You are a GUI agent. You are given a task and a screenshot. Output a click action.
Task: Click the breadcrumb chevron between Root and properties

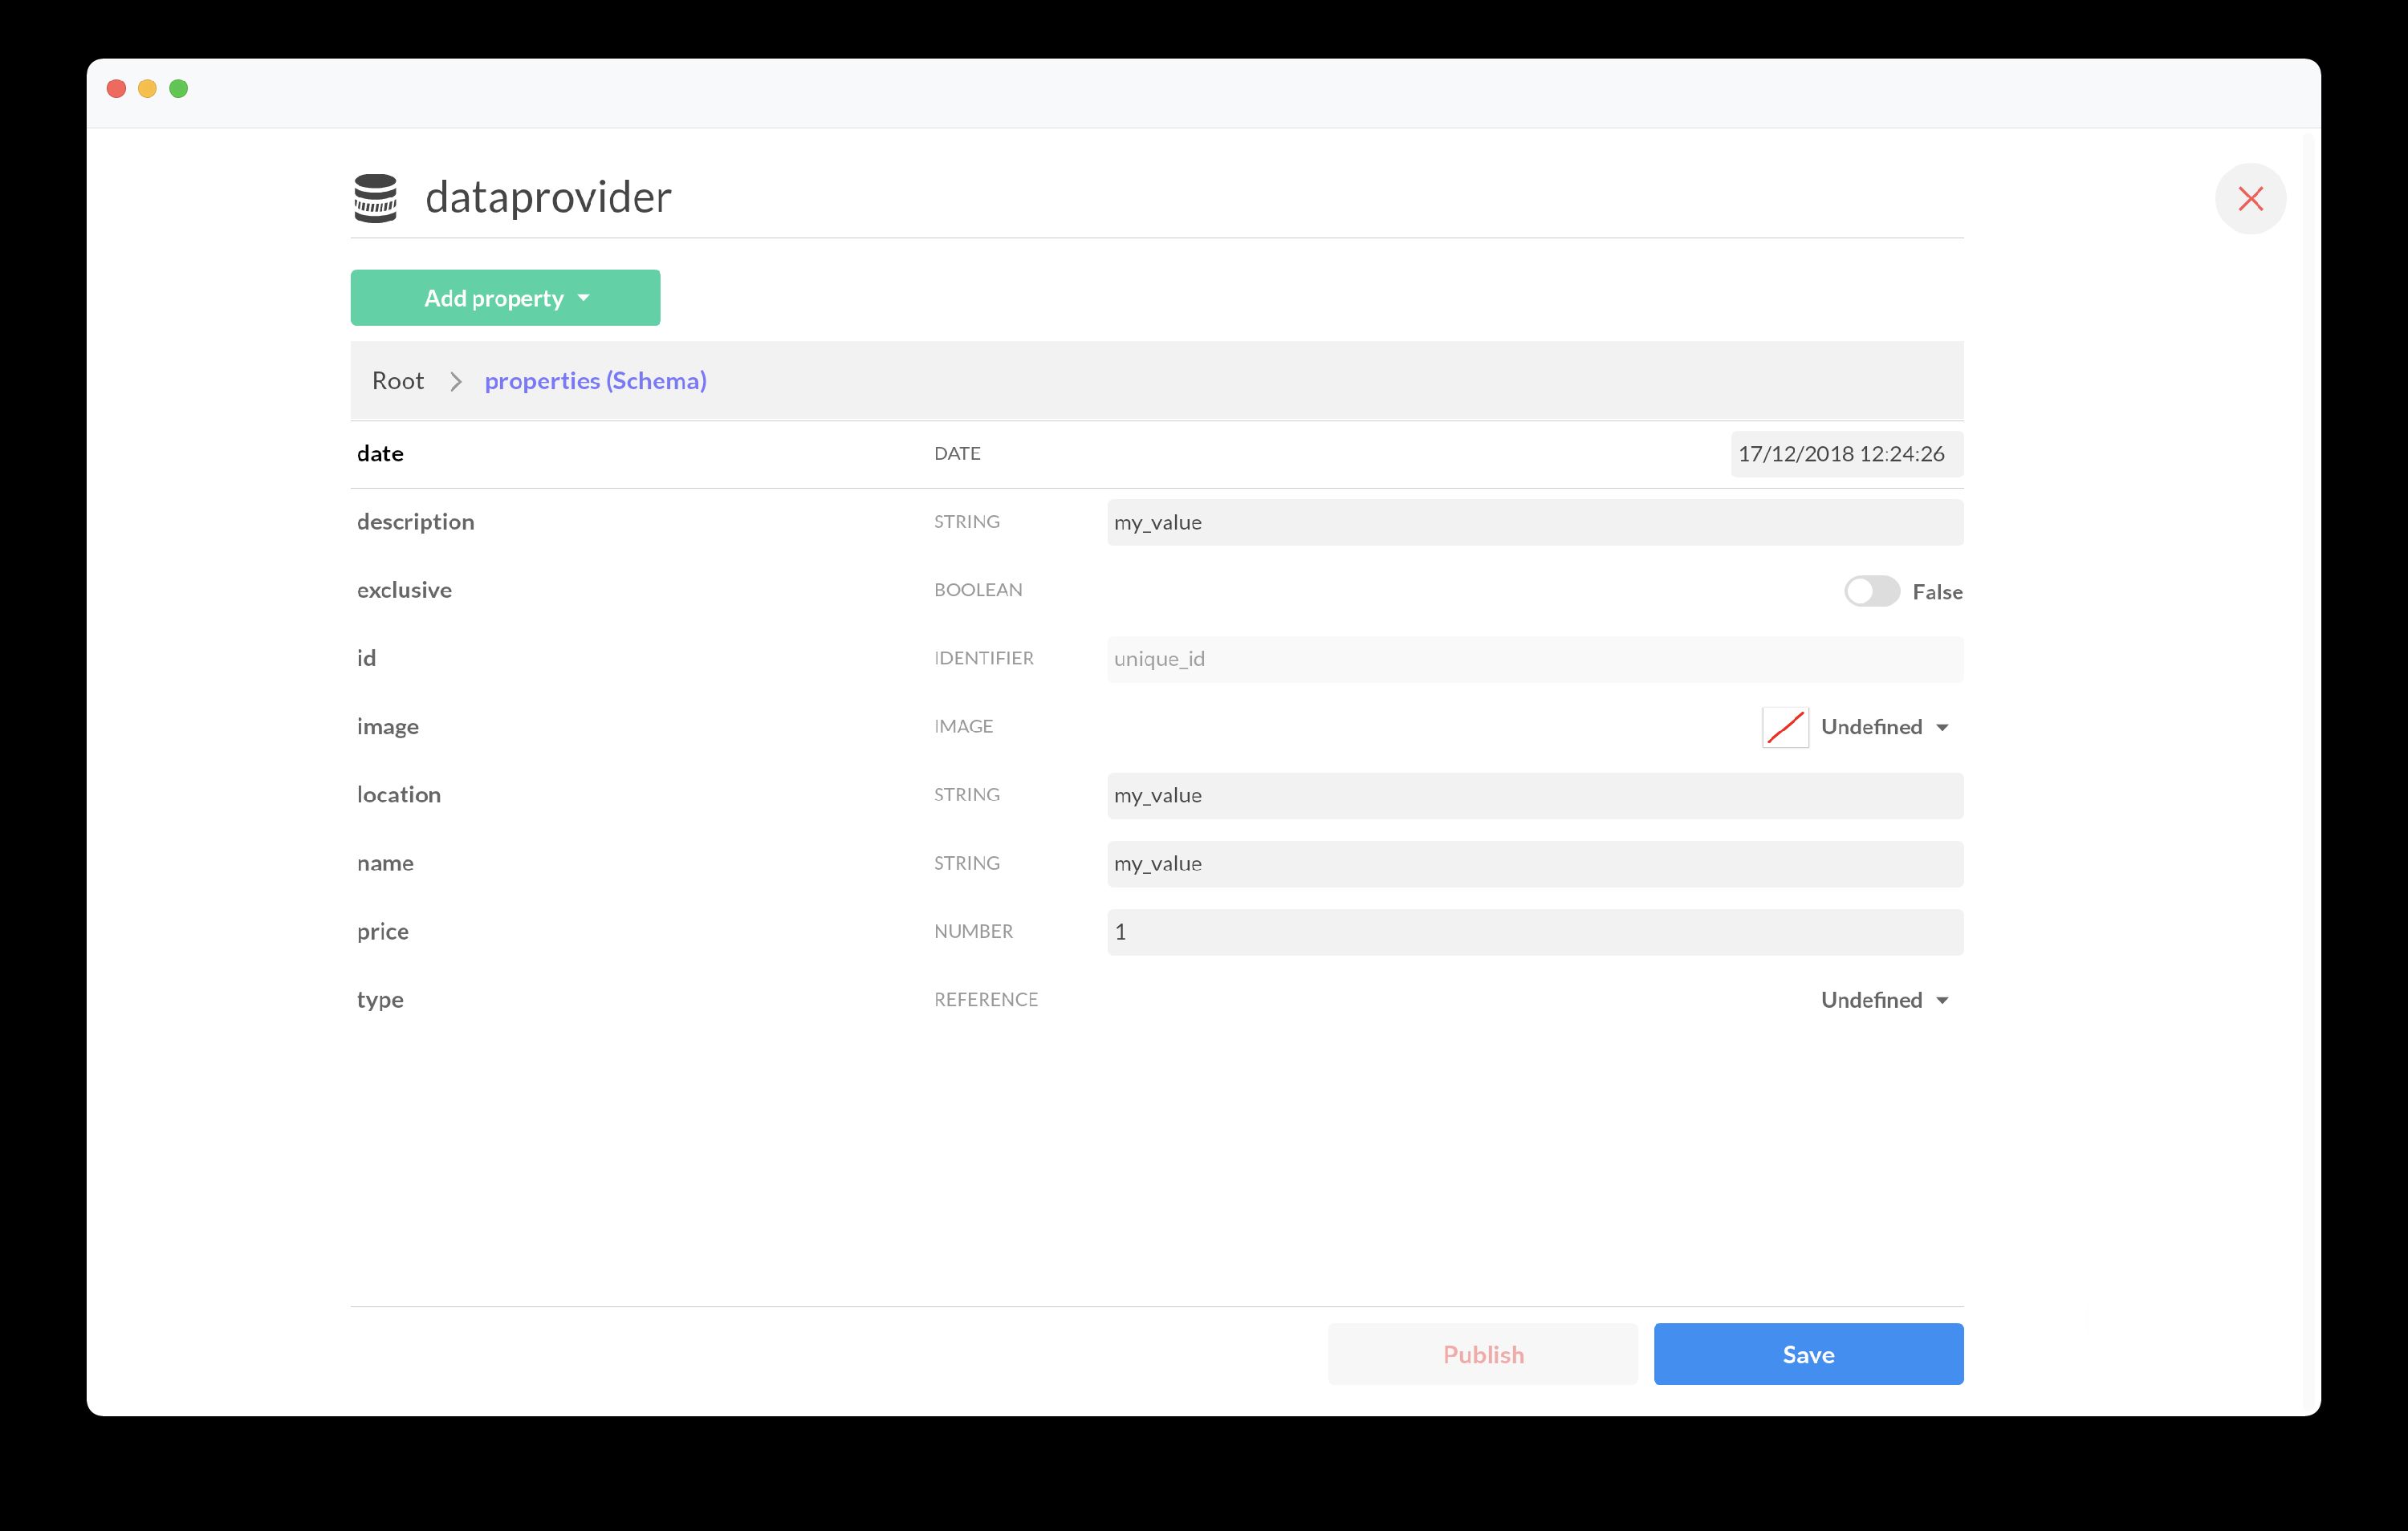[455, 381]
